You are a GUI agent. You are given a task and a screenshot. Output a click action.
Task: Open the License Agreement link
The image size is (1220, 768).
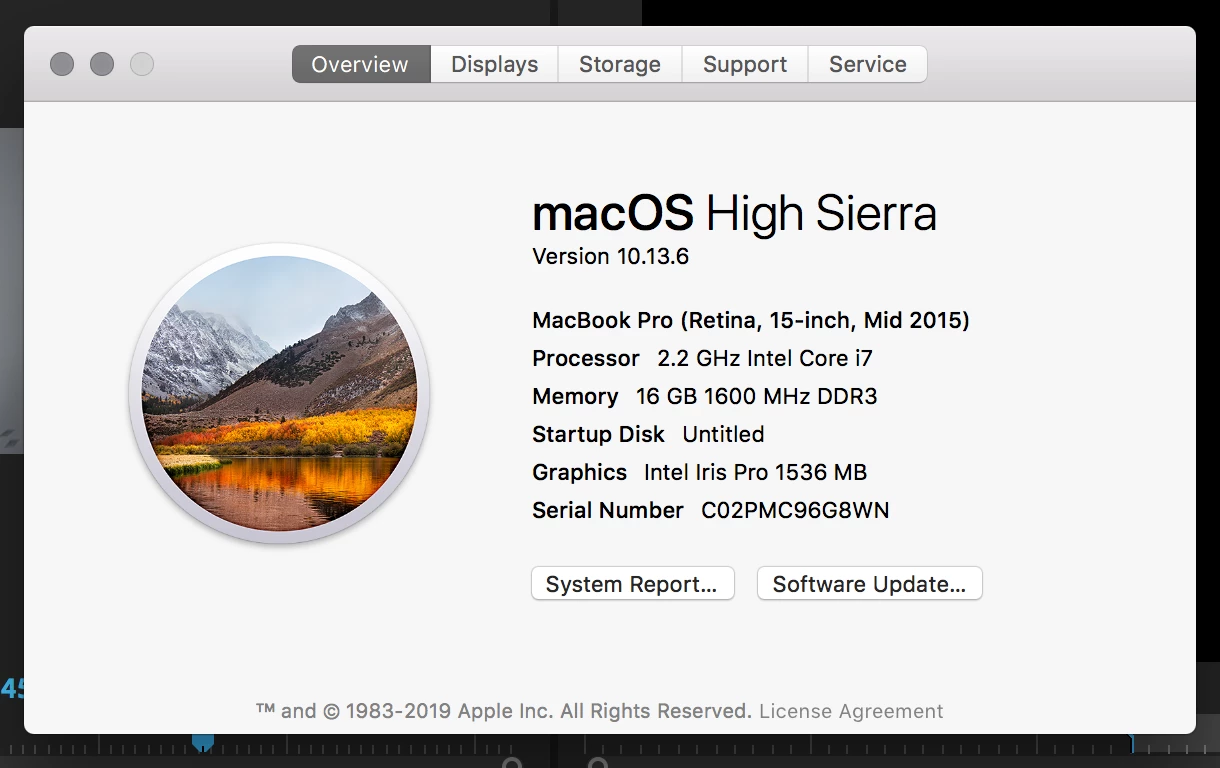851,711
